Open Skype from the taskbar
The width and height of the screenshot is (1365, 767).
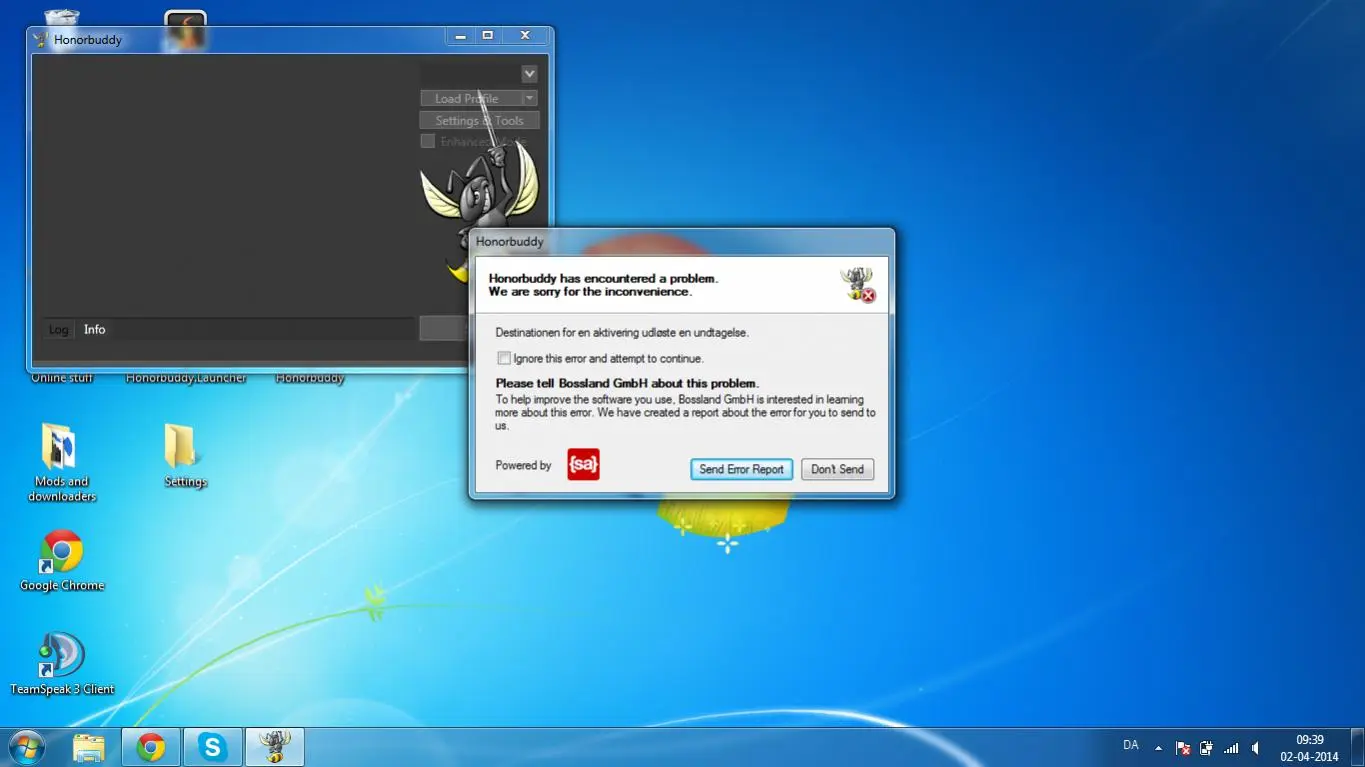212,747
